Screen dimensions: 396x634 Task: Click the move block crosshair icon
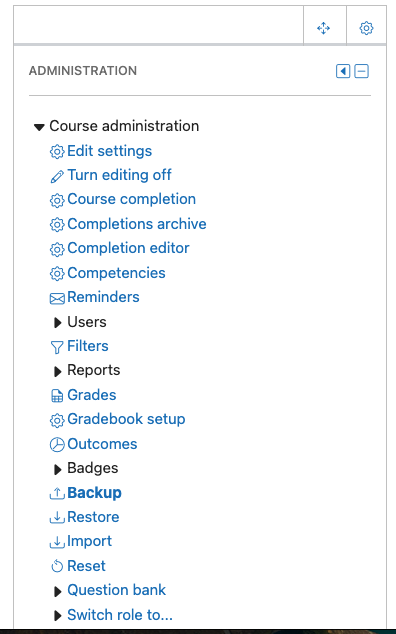(x=323, y=28)
